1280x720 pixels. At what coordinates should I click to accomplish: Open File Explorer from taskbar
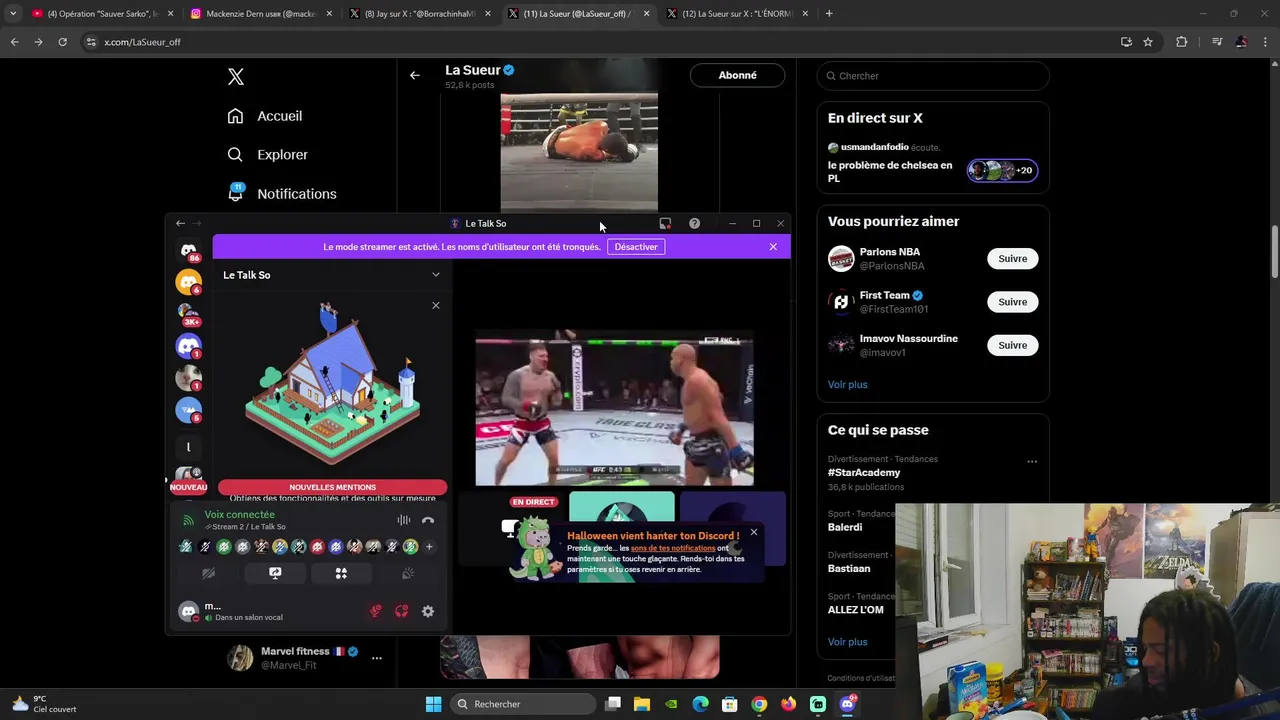[642, 704]
